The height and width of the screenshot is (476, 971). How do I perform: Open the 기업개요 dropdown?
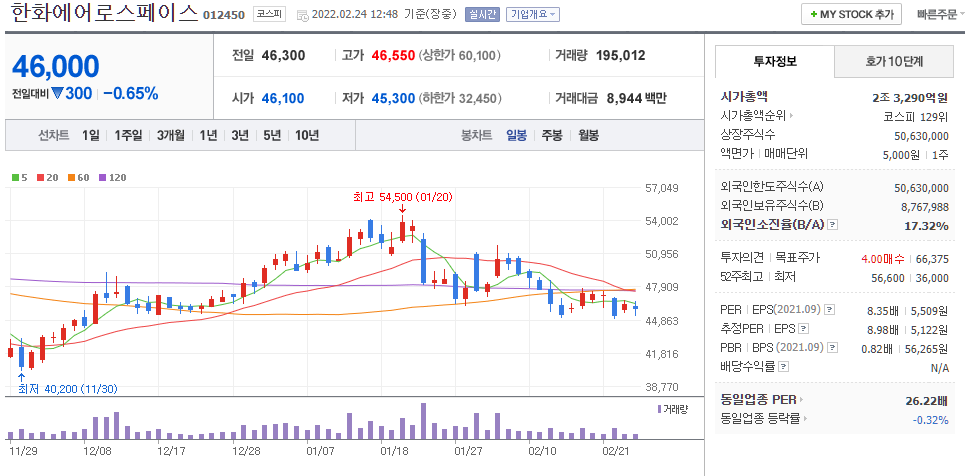click(533, 15)
